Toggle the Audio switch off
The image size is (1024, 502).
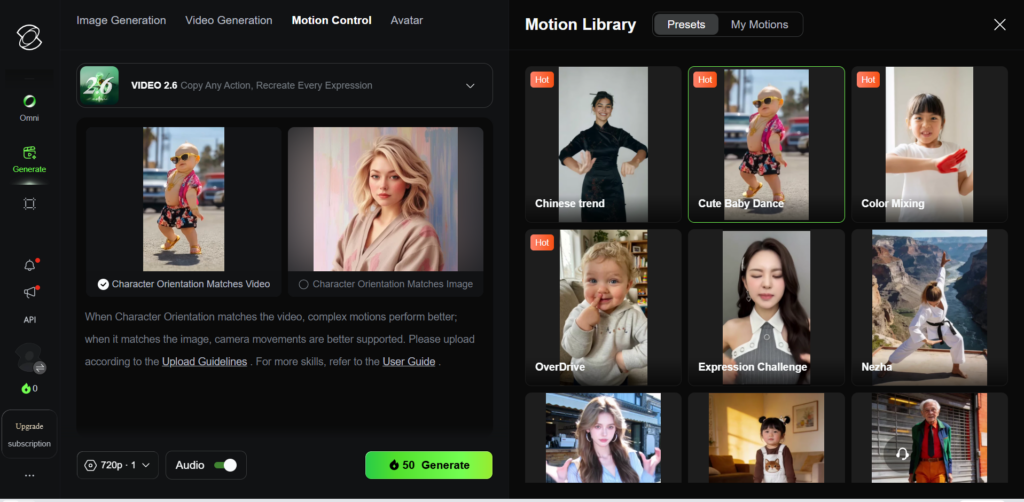coord(225,465)
